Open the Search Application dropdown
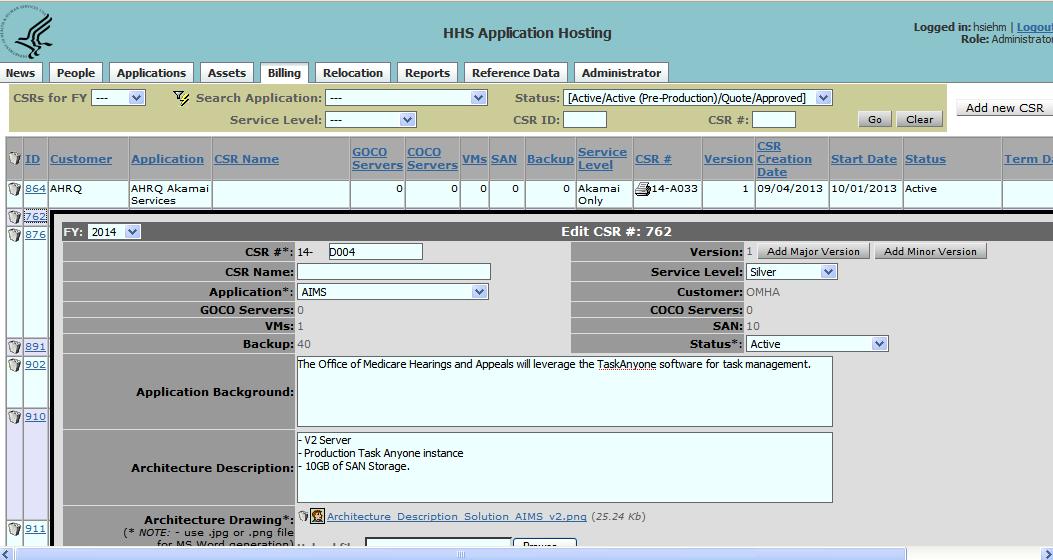Viewport: 1053px width, 560px height. 406,98
